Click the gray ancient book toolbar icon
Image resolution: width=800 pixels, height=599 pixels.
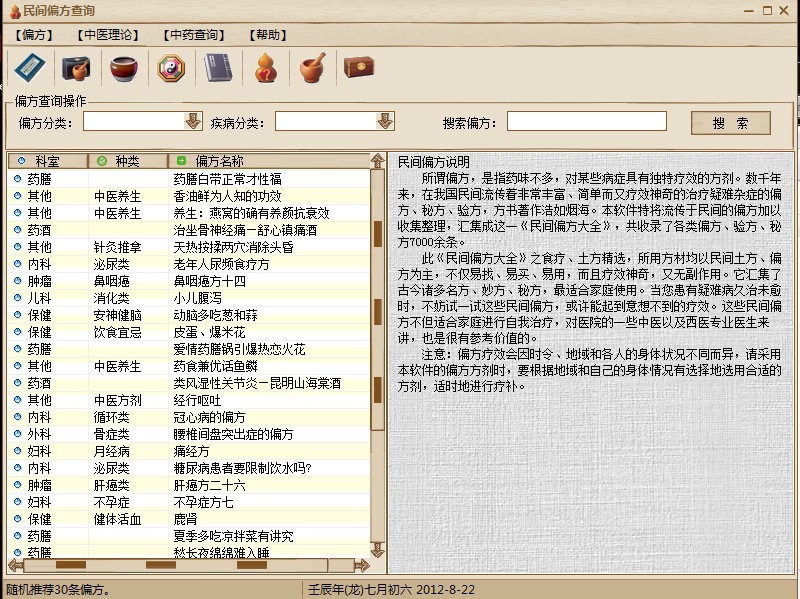[x=217, y=68]
